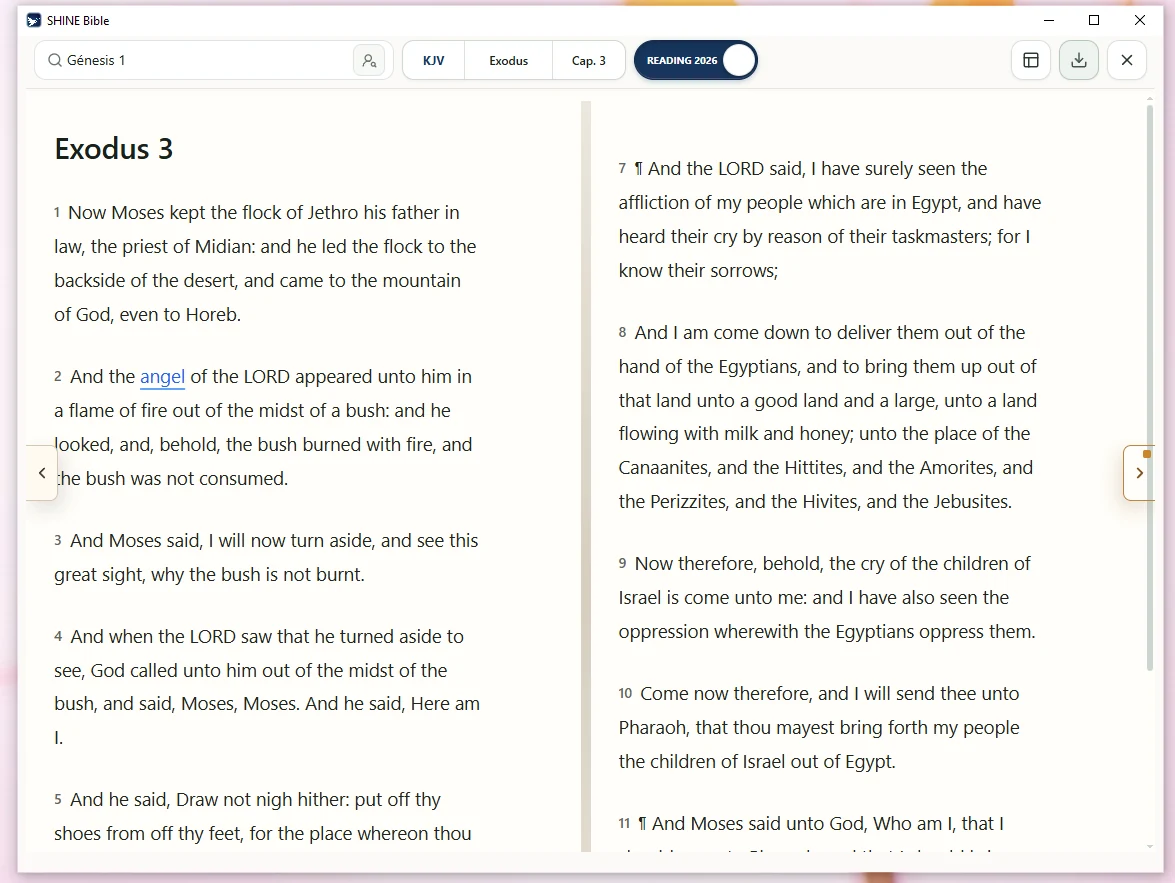The height and width of the screenshot is (883, 1175).
Task: Click the text 'of God, even to Horeb.'
Action: 148,315
